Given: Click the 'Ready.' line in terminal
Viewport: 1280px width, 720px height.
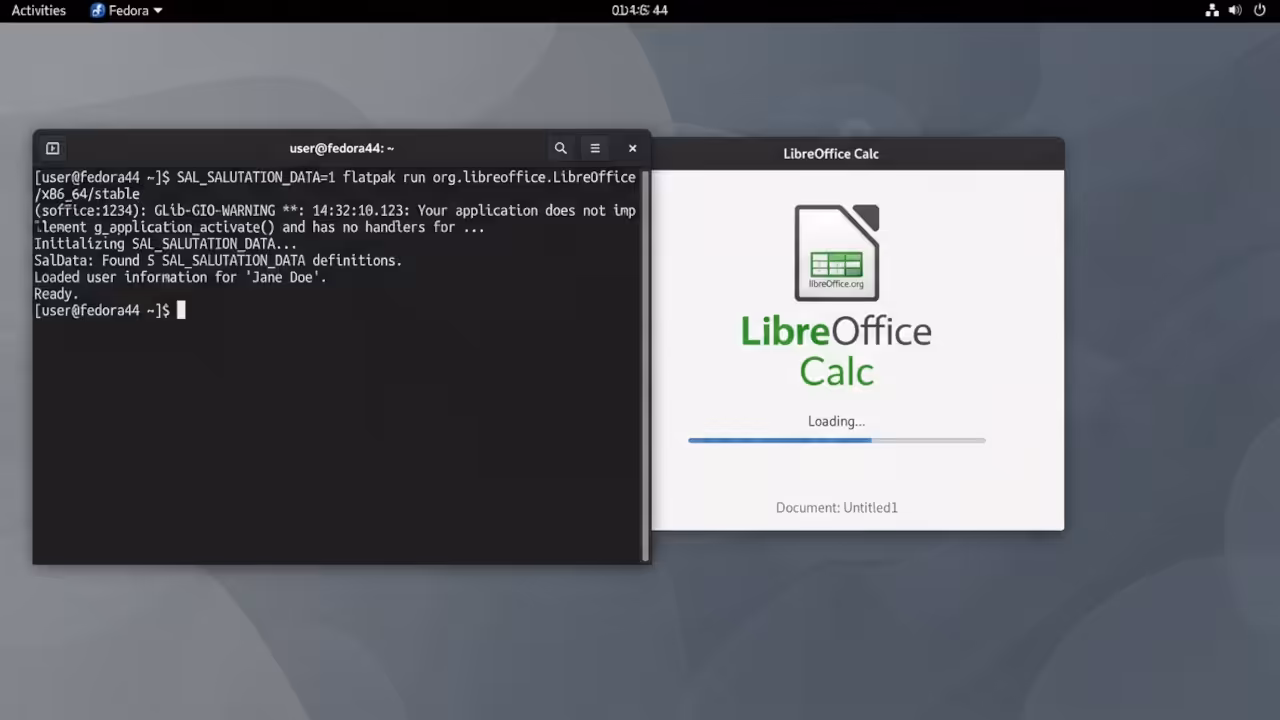Looking at the screenshot, I should [x=56, y=294].
